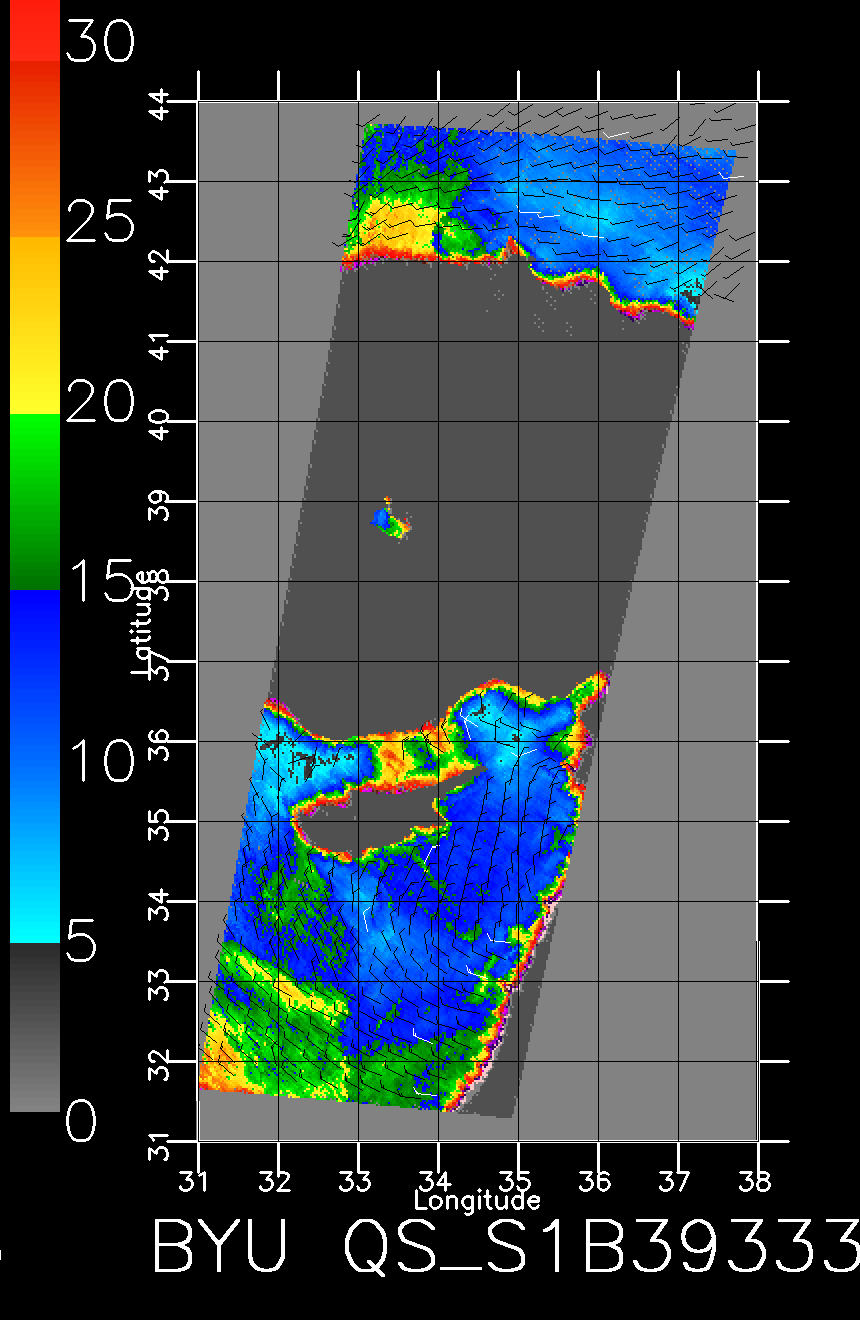
Task: Click latitude tick label 43
Action: (159, 183)
